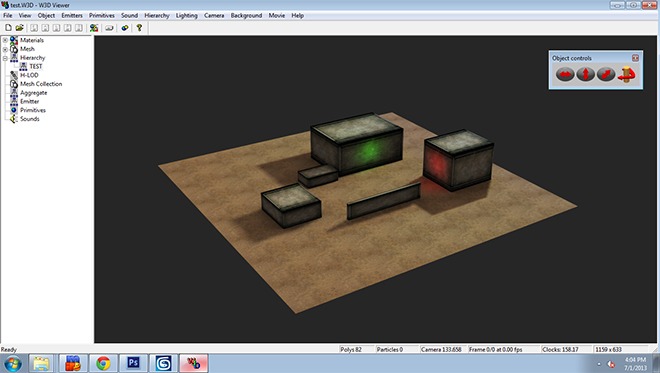Select the Emitter tree item
Screen dimensions: 660x373
[29, 101]
